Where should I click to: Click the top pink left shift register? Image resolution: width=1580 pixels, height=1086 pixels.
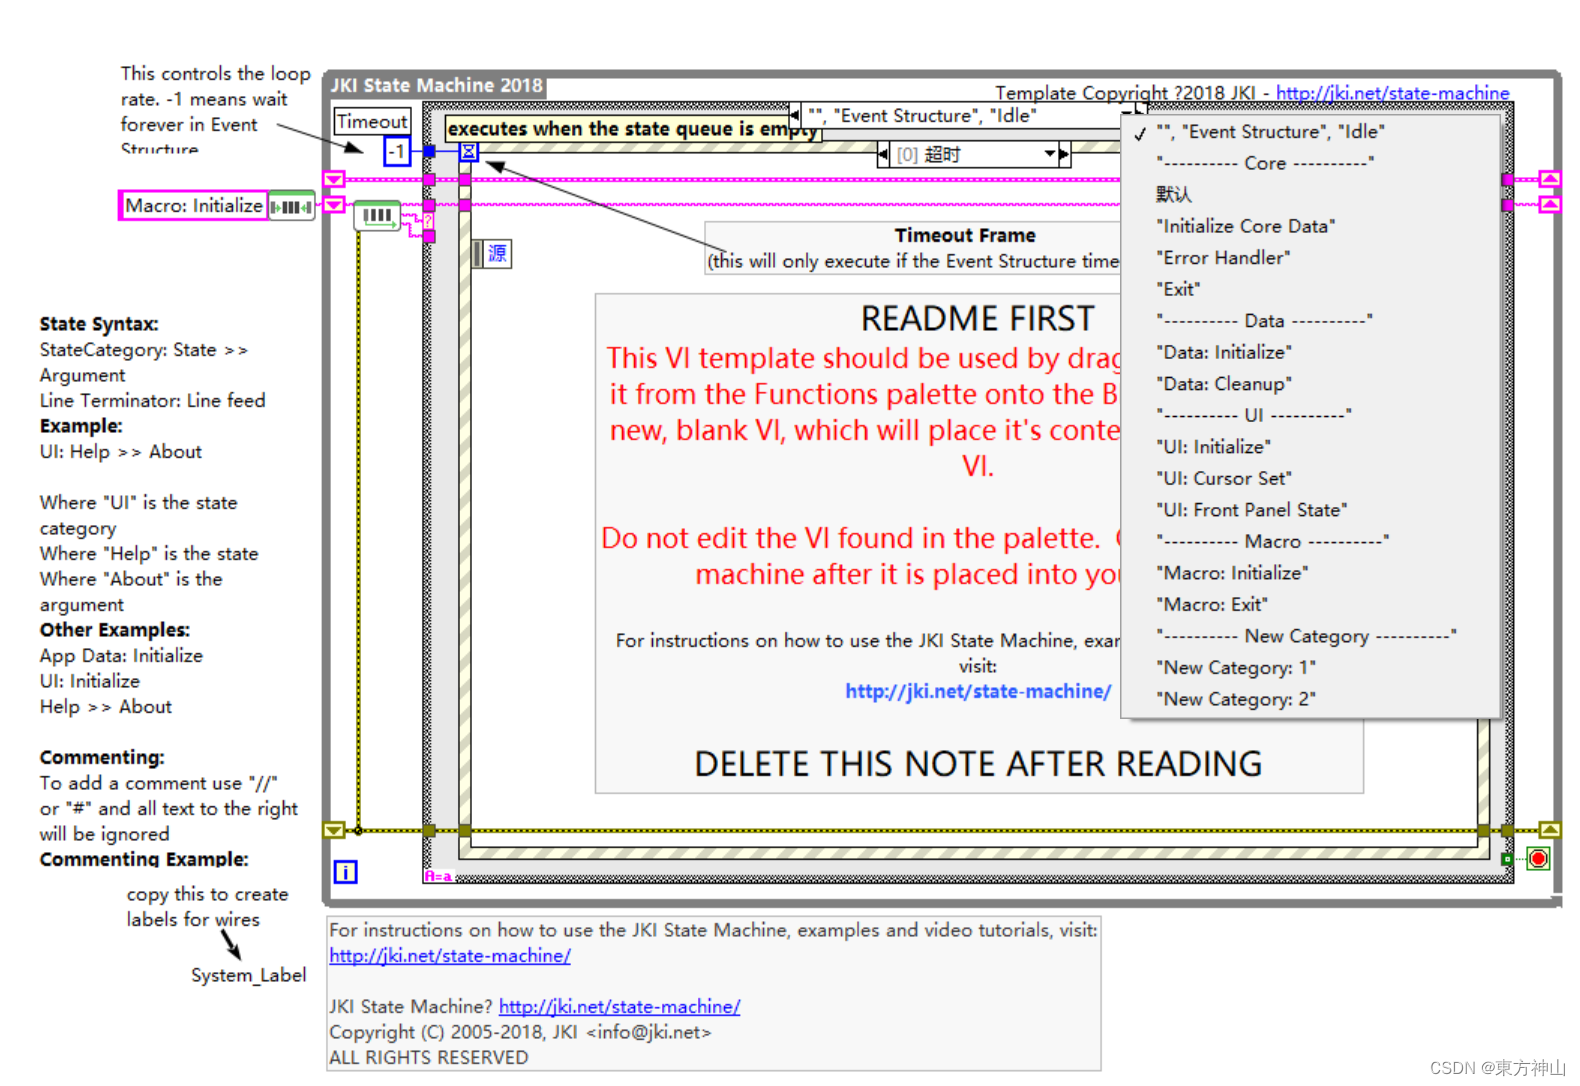(x=334, y=180)
